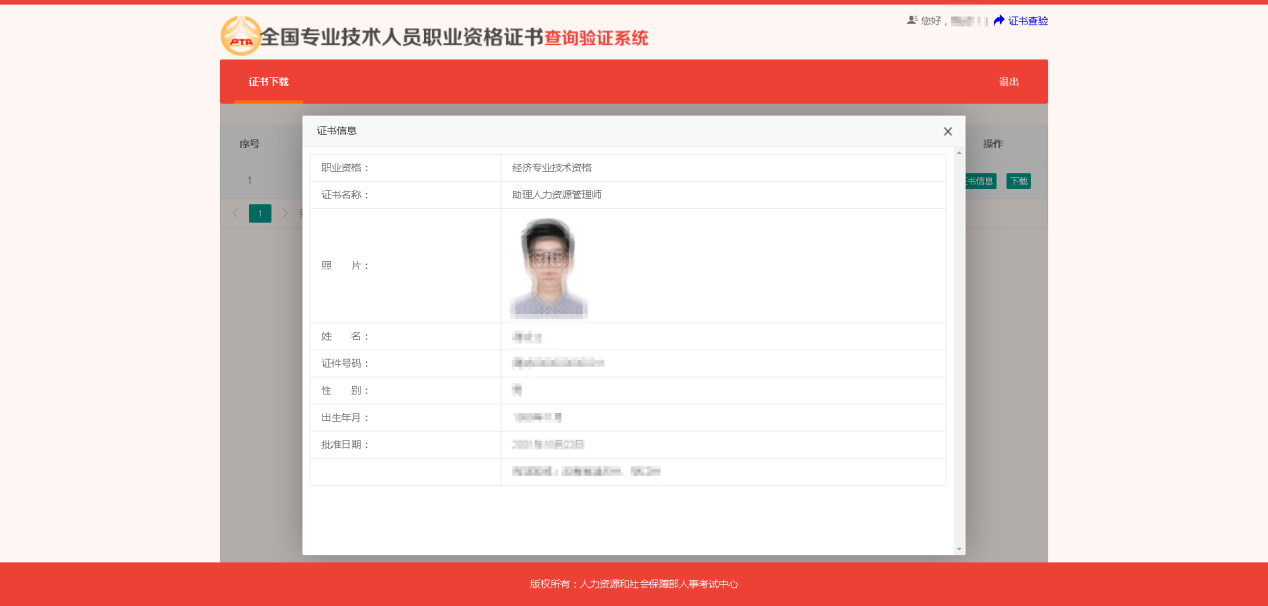
Task: Open the 证书查验 link
Action: [x=1026, y=20]
